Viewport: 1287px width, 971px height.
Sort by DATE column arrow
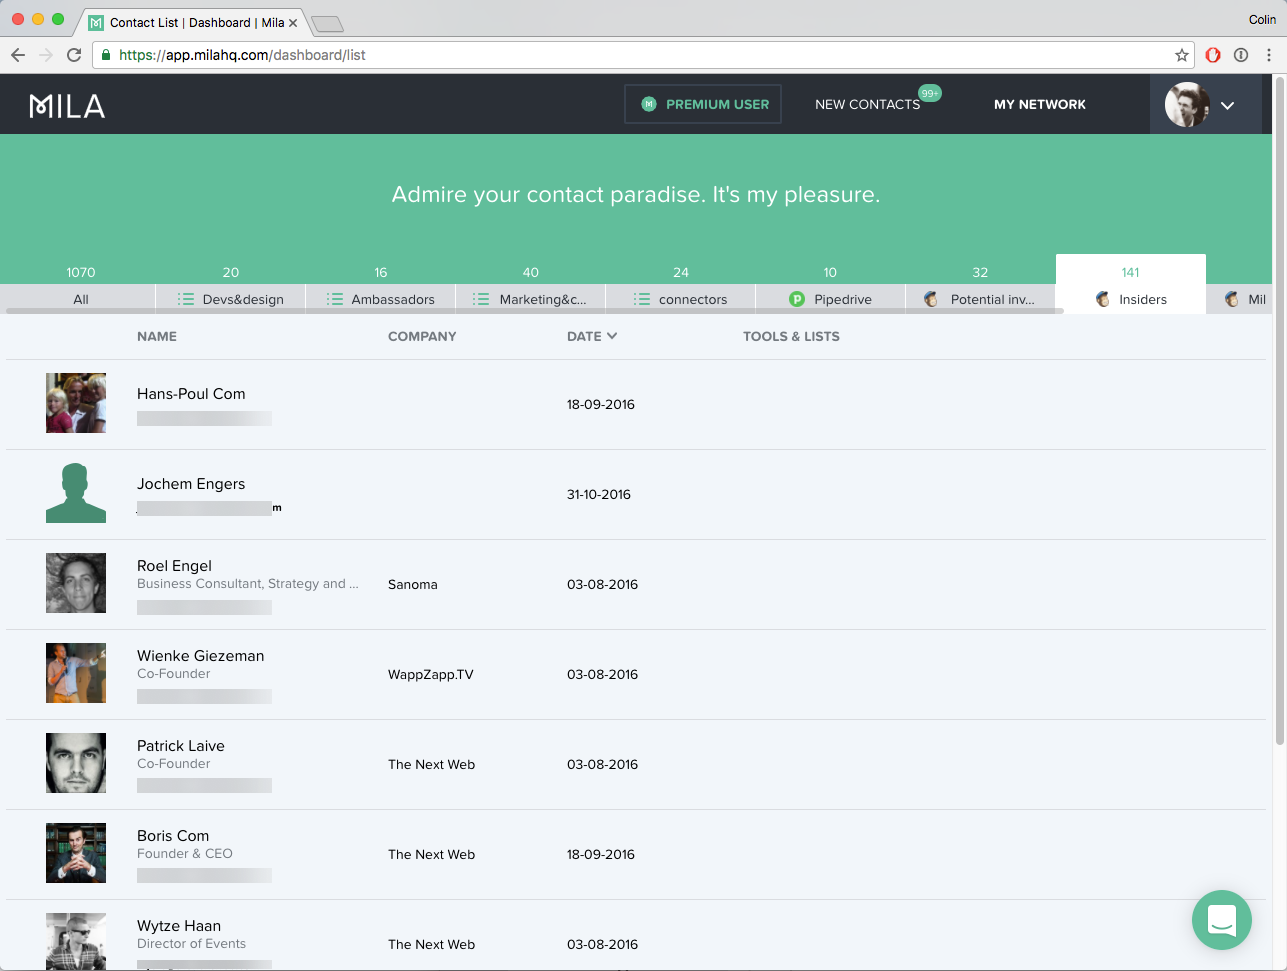(x=612, y=336)
